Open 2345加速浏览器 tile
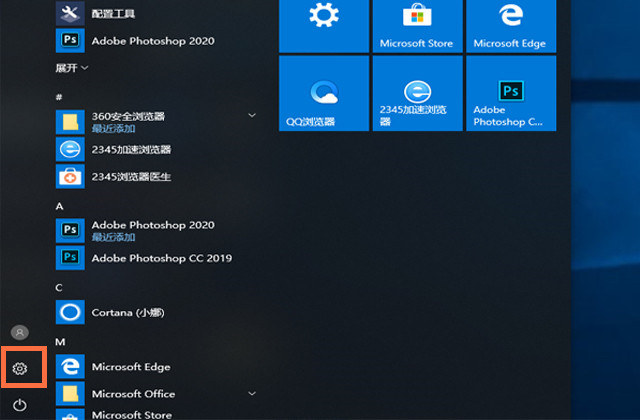Screen dimensions: 640x420 (x=417, y=93)
